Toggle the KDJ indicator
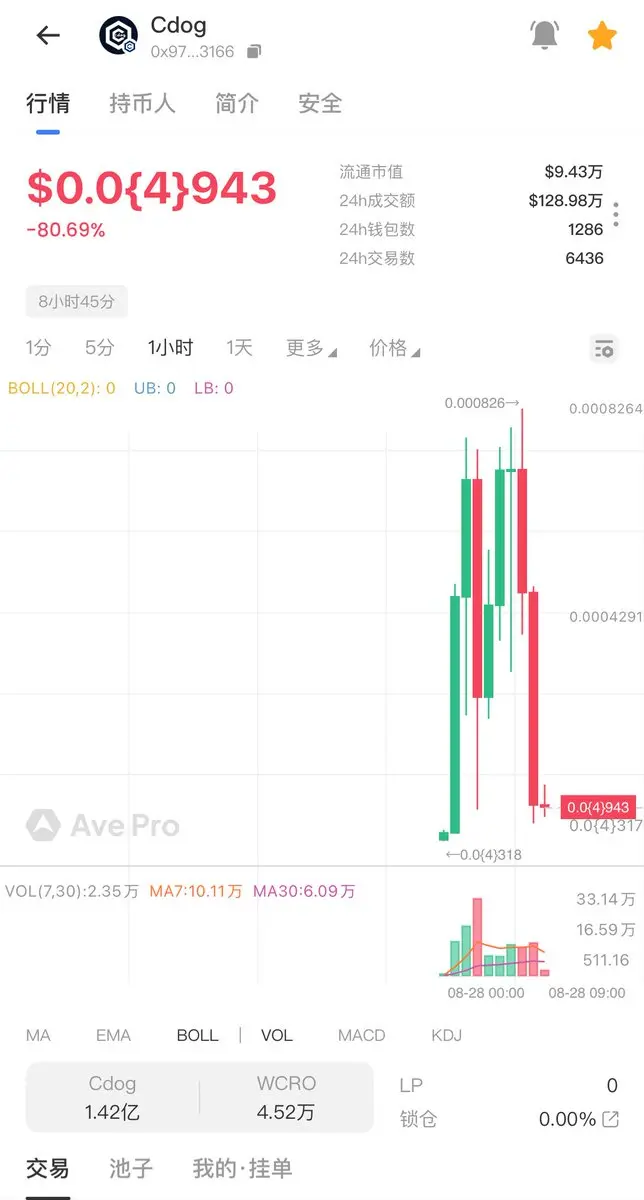The image size is (644, 1200). coord(446,1035)
